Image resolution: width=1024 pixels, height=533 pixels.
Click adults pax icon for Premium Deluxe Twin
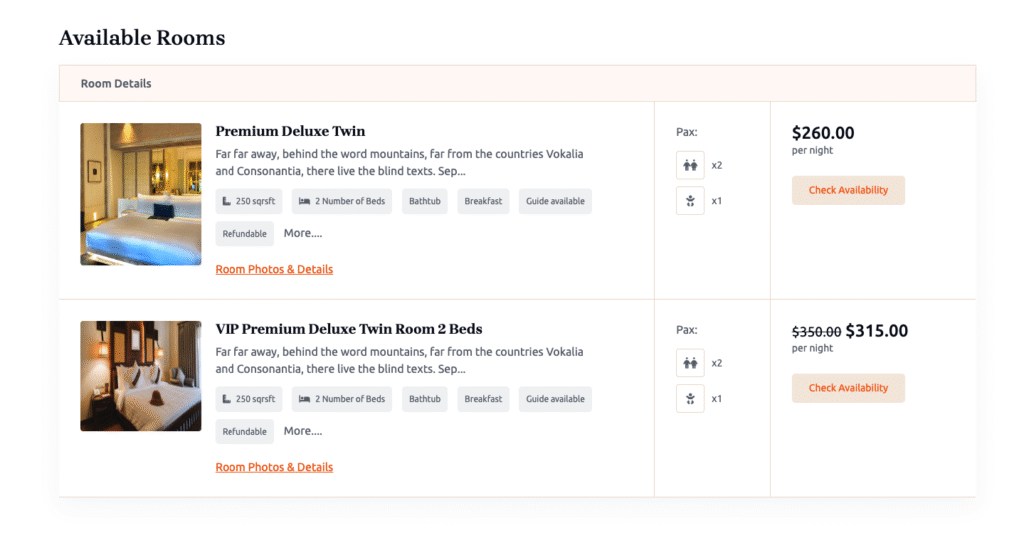point(690,165)
